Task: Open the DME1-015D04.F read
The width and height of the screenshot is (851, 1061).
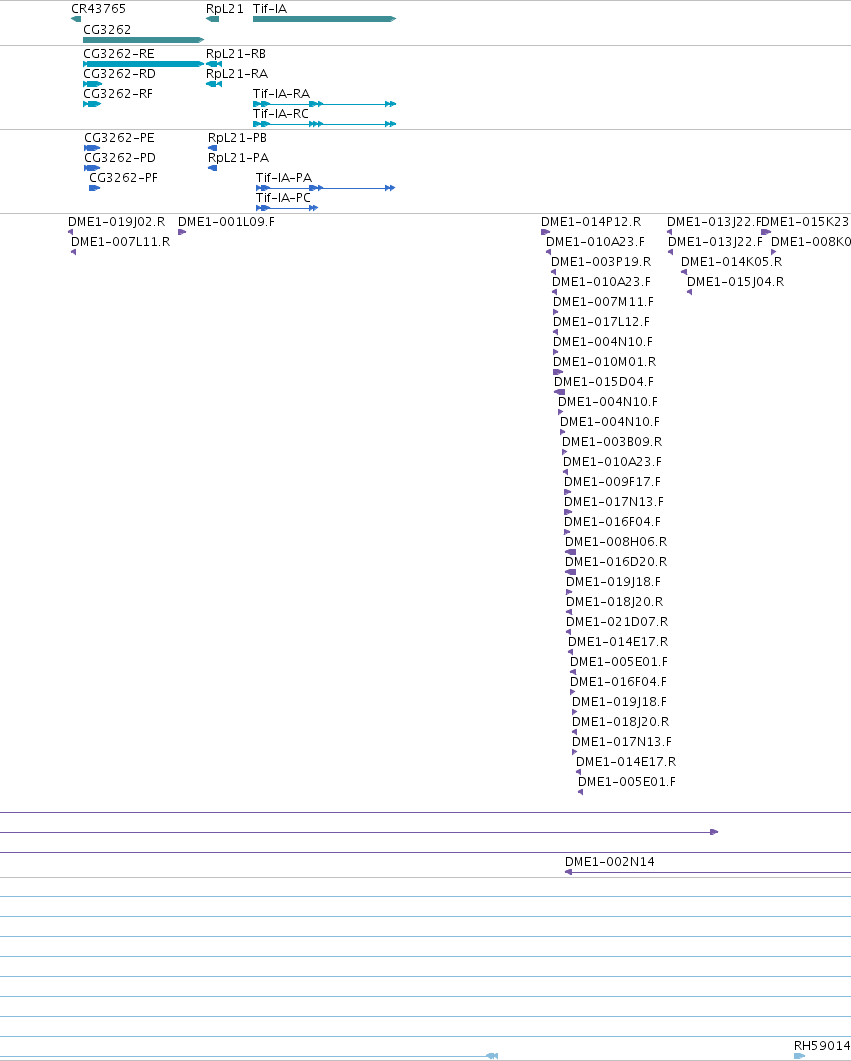Action: tap(559, 392)
